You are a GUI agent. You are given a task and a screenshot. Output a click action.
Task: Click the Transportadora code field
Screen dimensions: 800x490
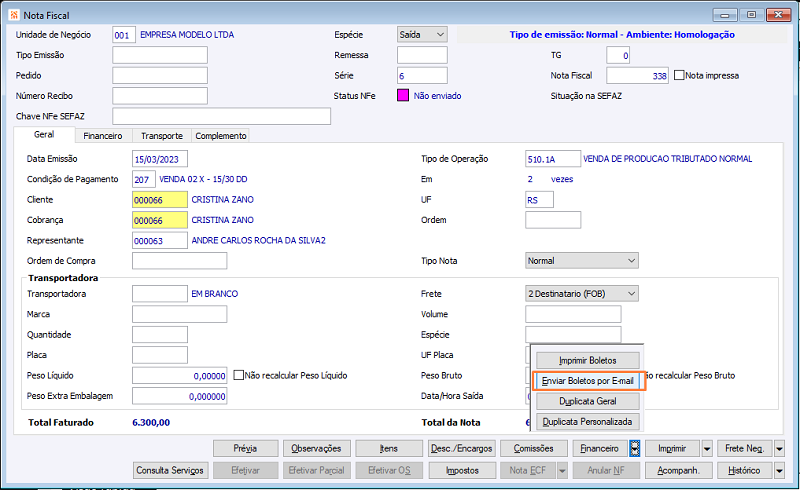[x=160, y=294]
